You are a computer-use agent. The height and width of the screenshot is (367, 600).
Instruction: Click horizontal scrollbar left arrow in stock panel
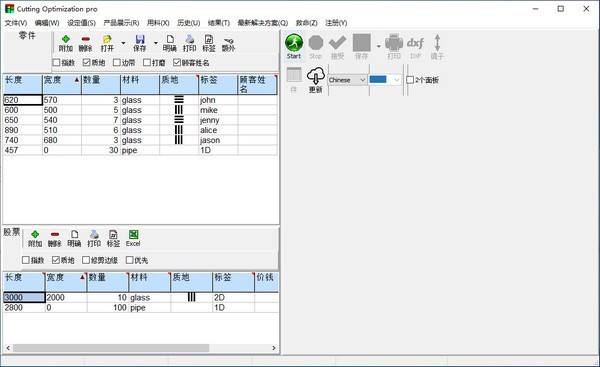pyautogui.click(x=8, y=348)
